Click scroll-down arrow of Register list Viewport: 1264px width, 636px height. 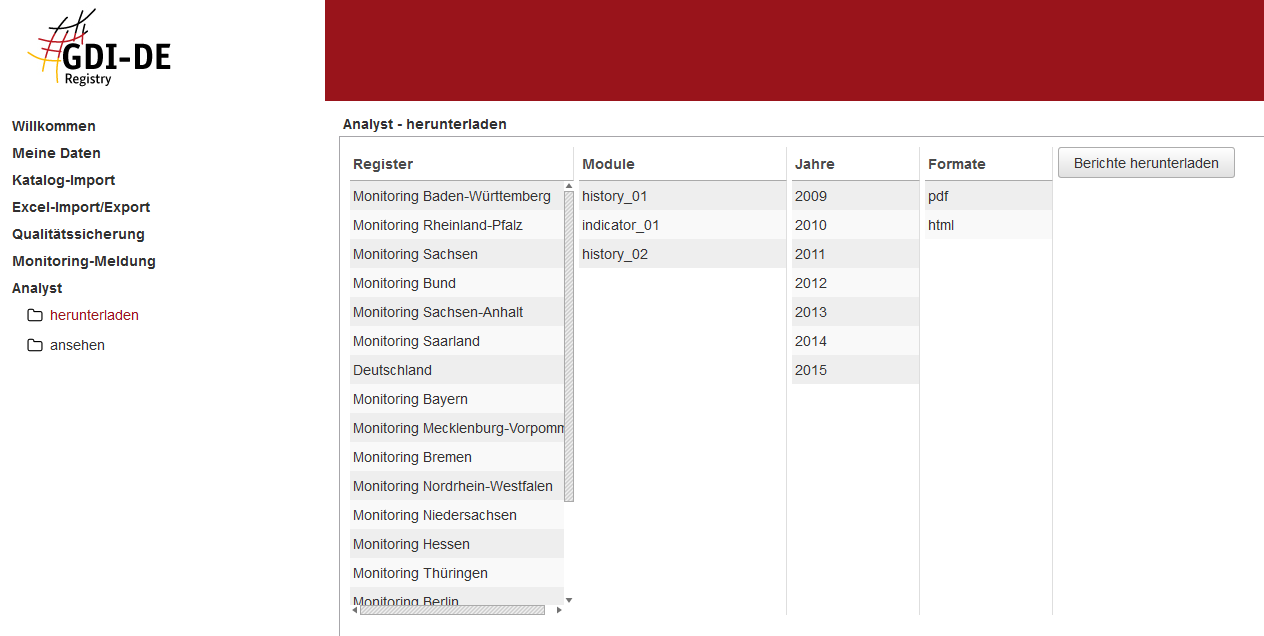569,600
